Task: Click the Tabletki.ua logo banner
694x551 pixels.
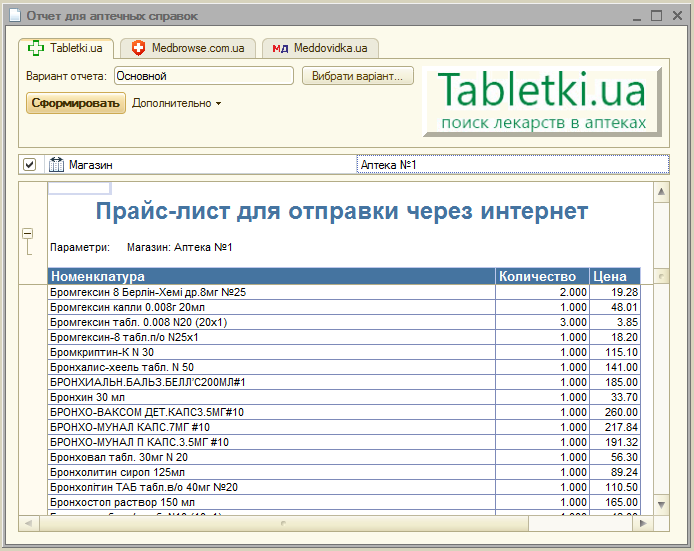Action: click(x=542, y=101)
